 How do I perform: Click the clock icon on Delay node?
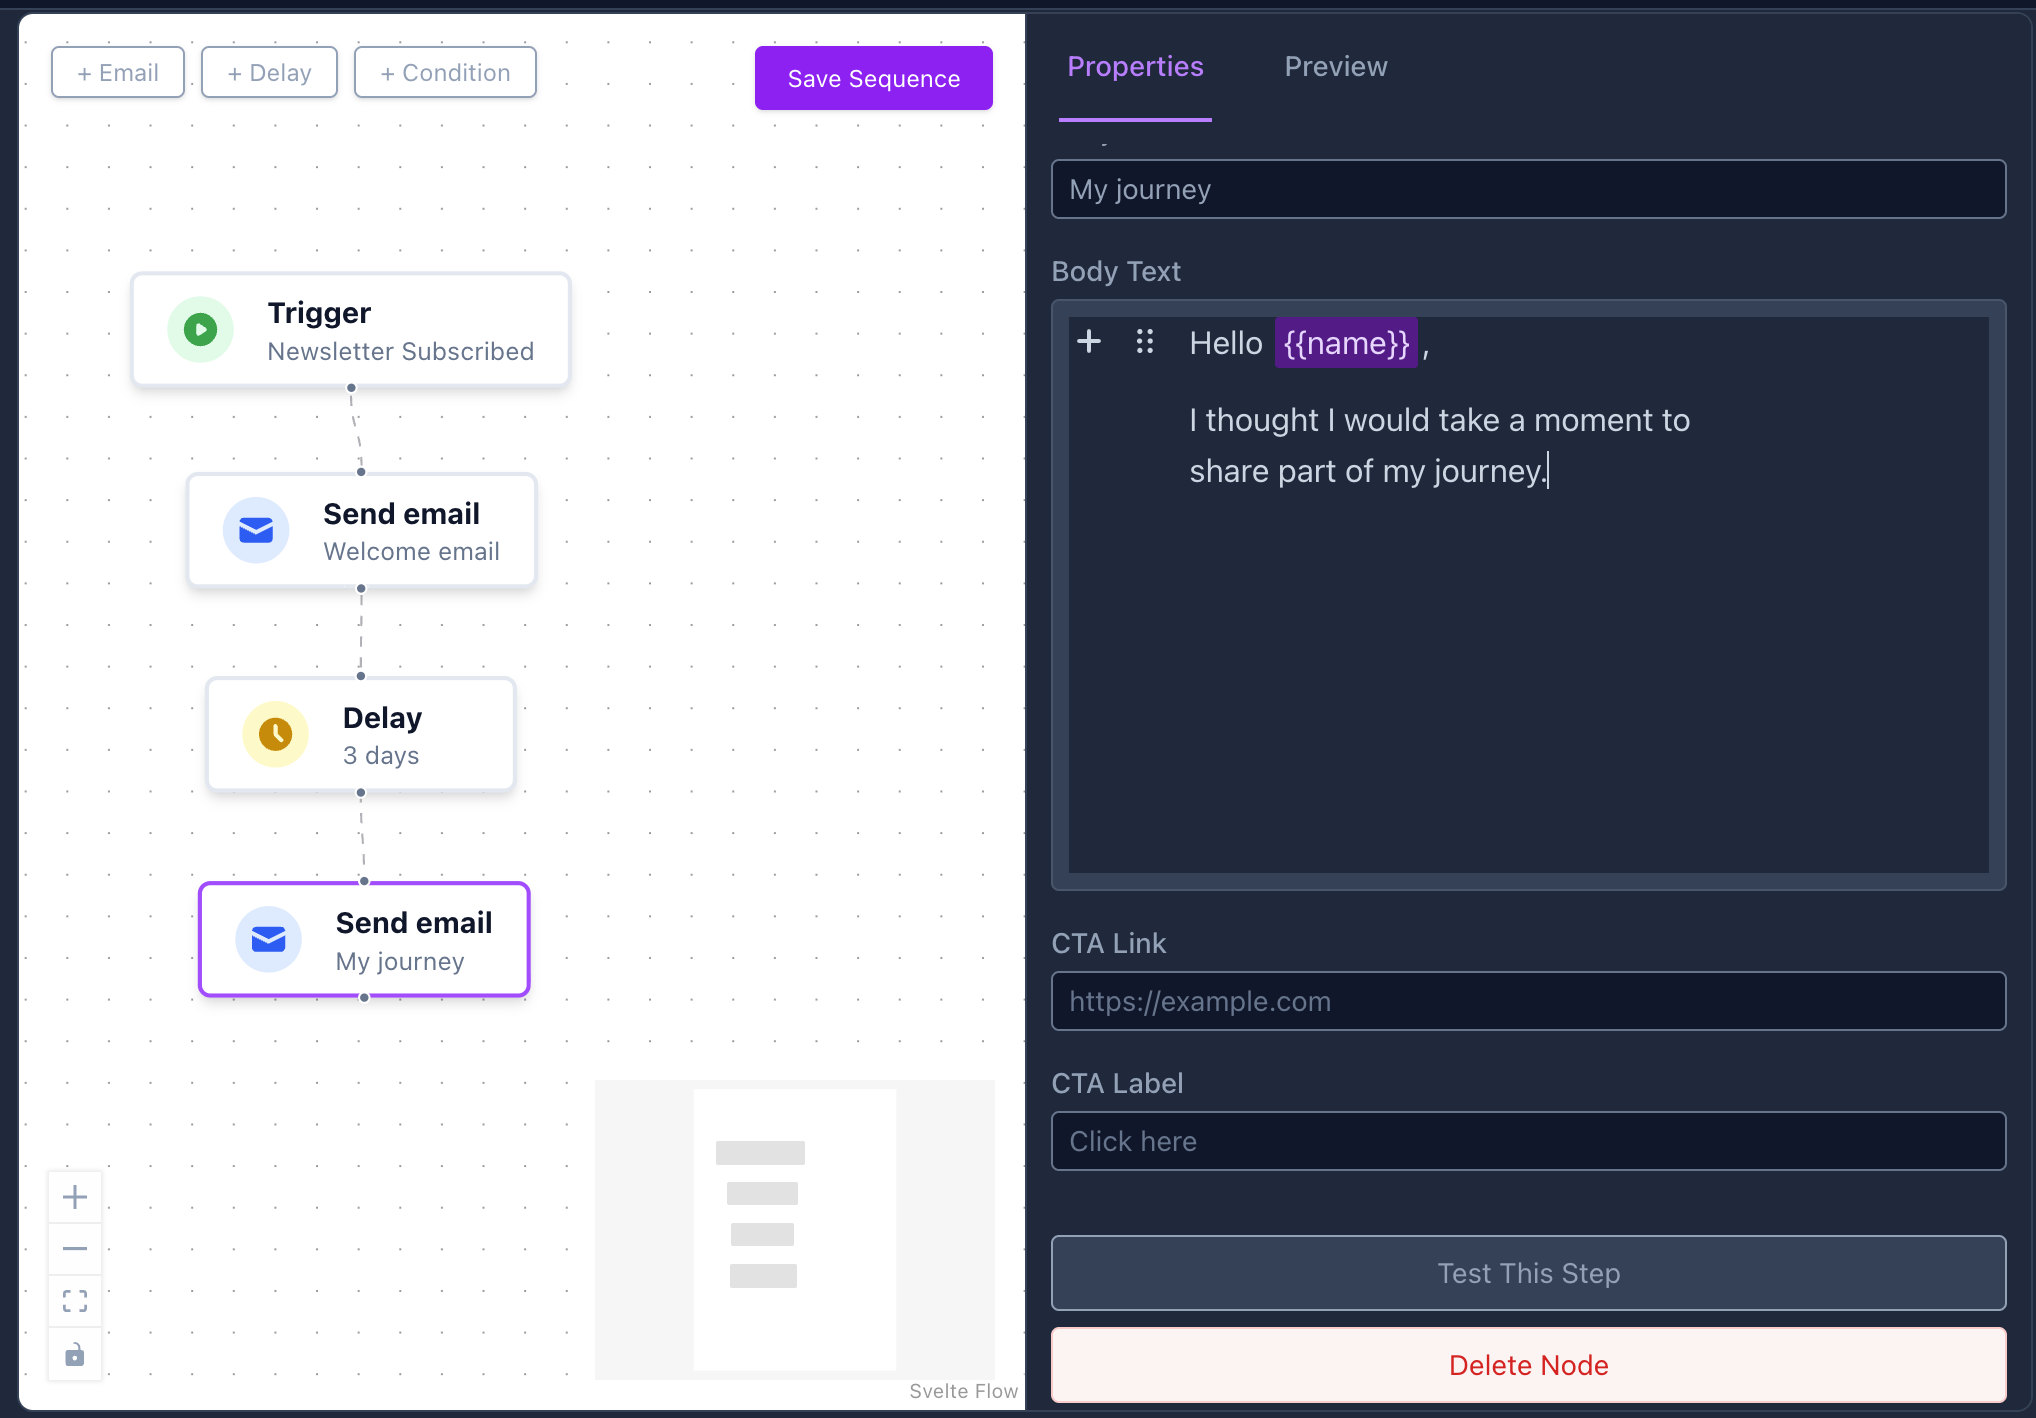point(276,734)
